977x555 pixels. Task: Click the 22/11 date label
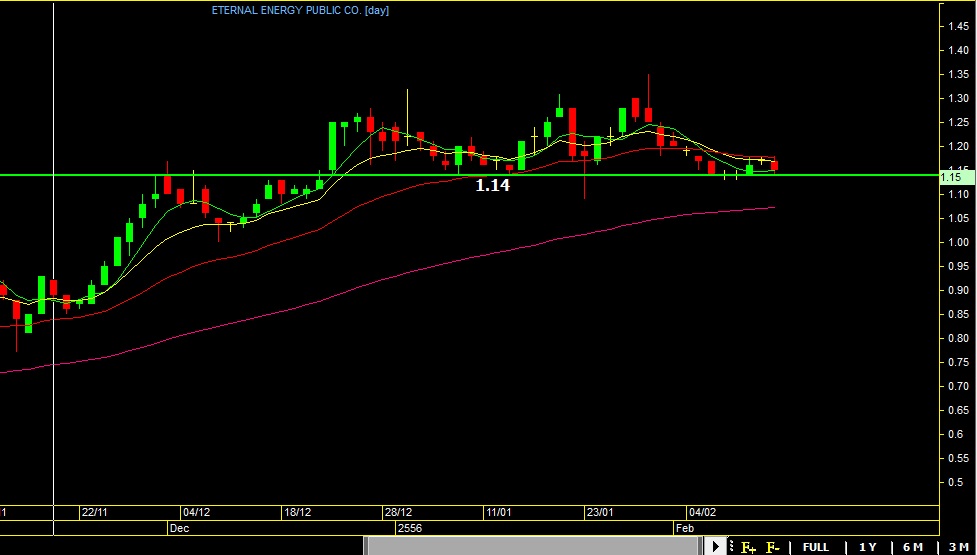[95, 513]
